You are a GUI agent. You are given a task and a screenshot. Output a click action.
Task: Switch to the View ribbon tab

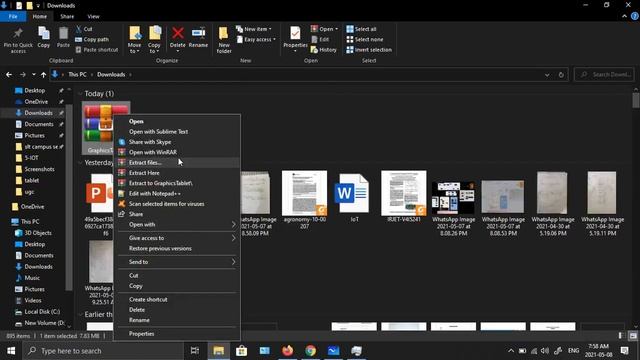click(x=93, y=16)
